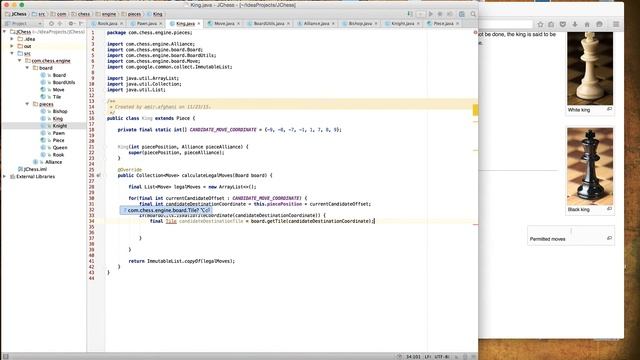Switch to the BoardUtils.java tab
The image size is (640, 360).
[x=268, y=24]
